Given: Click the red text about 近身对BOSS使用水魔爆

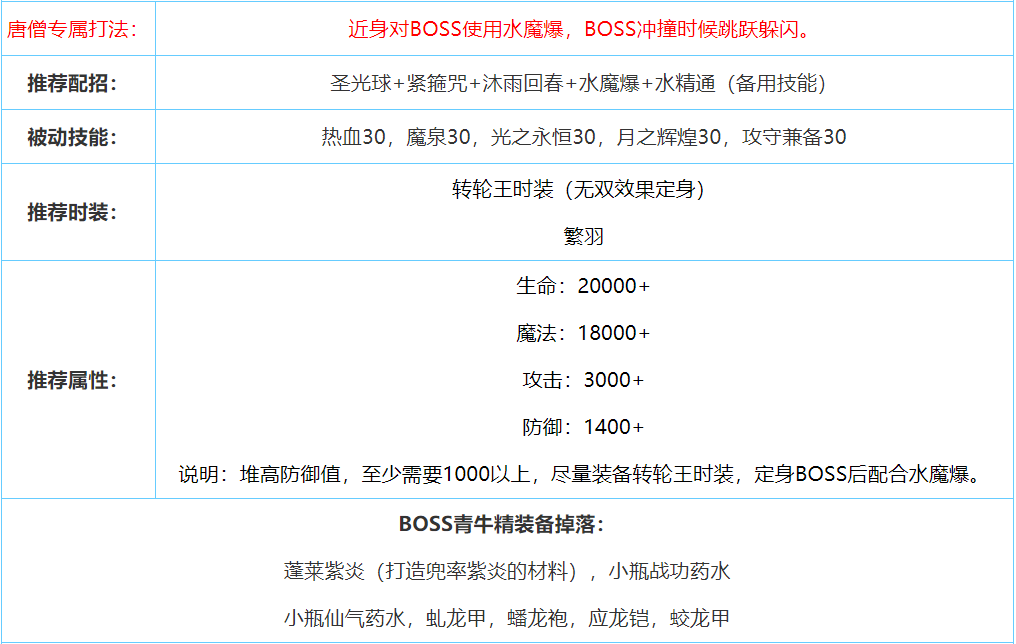Looking at the screenshot, I should pos(584,29).
